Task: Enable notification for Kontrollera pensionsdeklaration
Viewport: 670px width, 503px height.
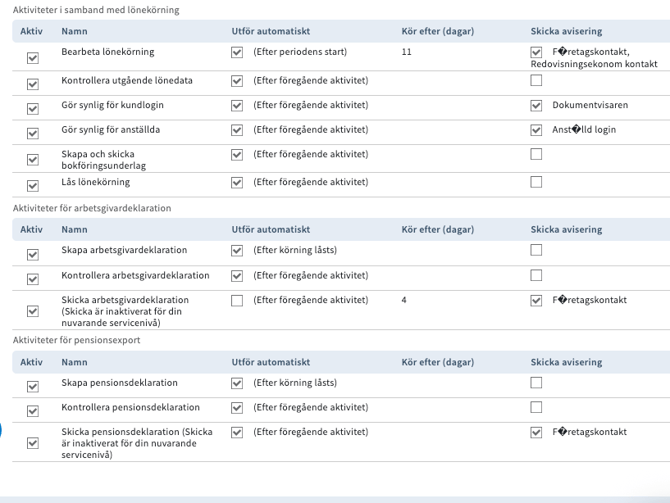Action: [x=537, y=407]
